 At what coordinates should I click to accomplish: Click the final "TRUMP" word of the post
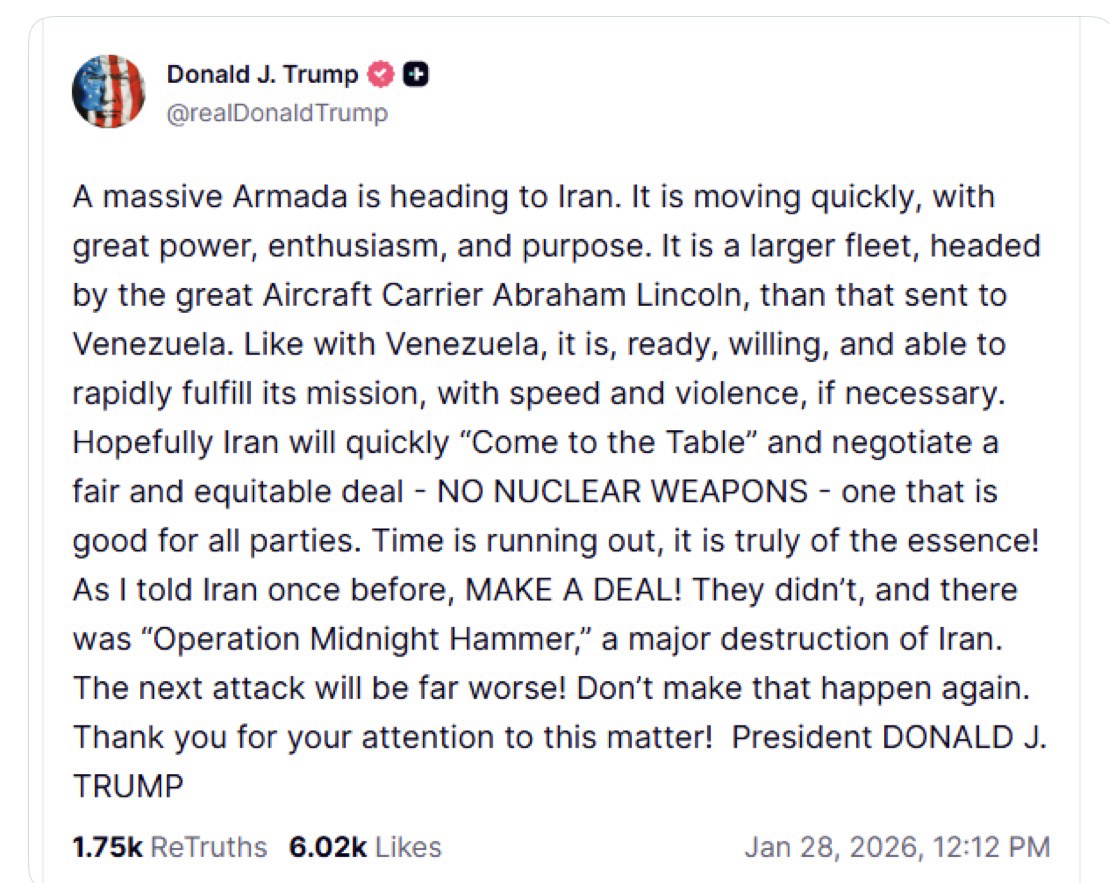click(x=128, y=787)
